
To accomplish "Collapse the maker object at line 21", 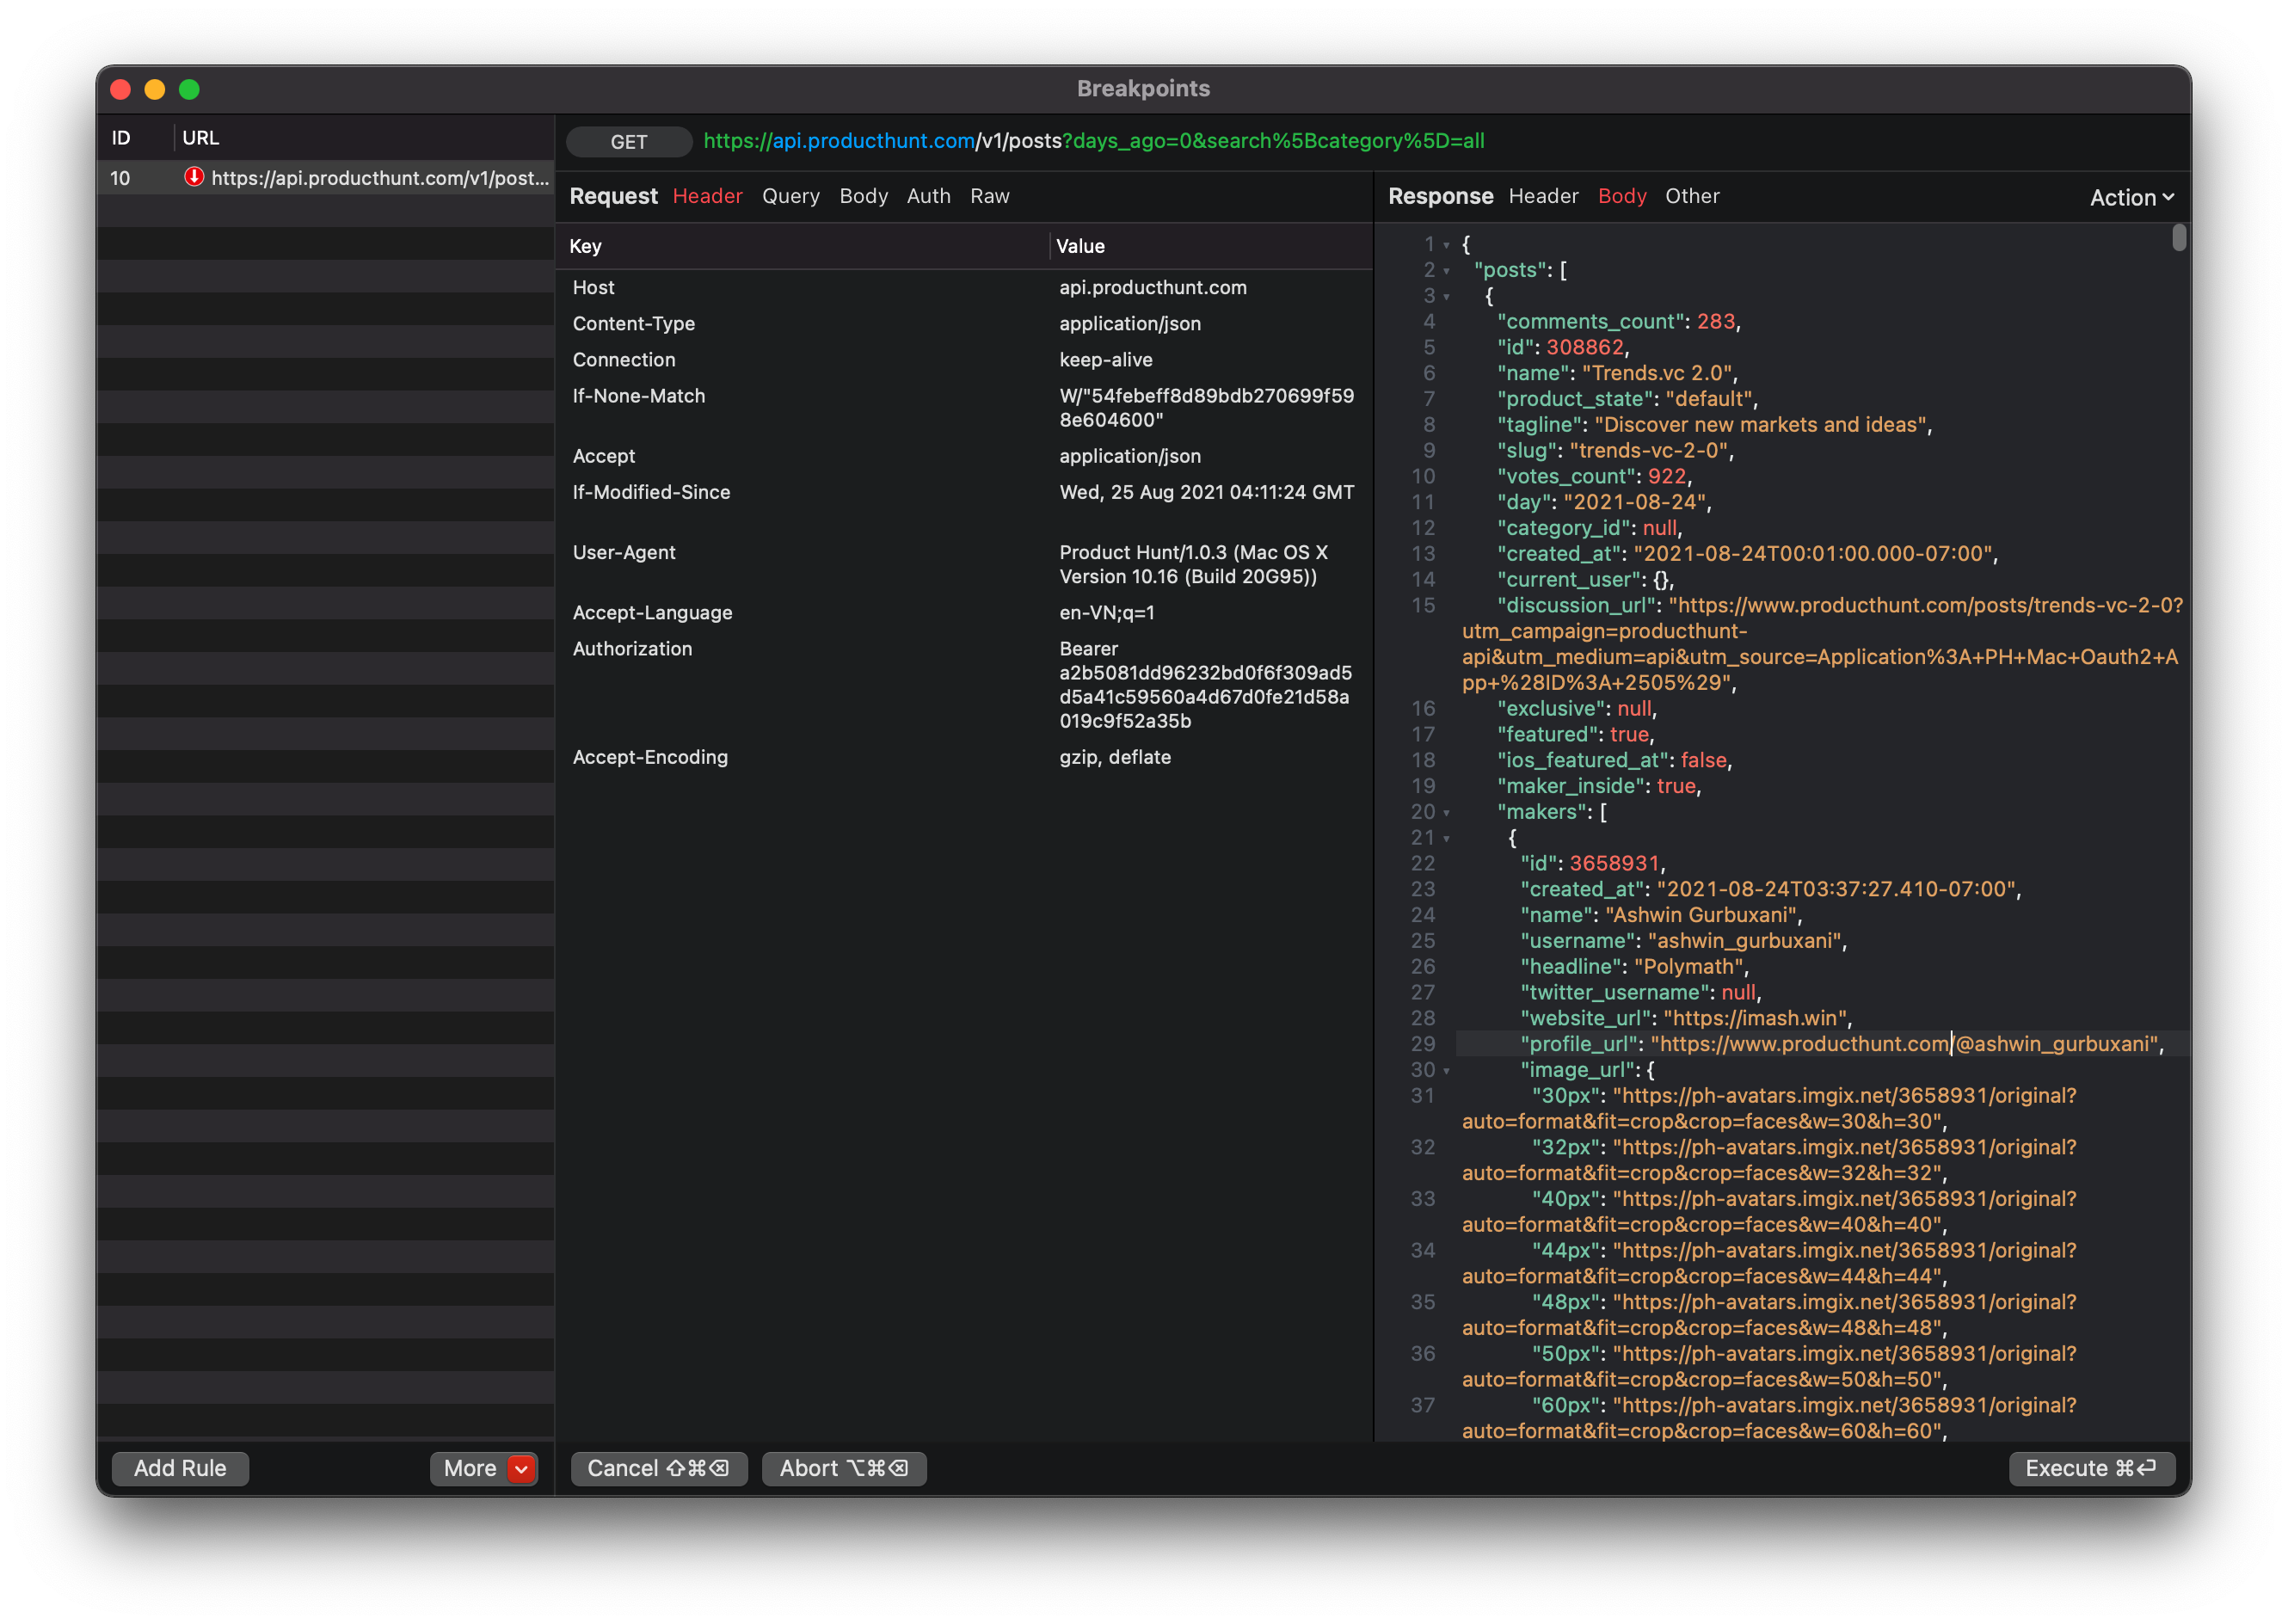I will (1447, 839).
